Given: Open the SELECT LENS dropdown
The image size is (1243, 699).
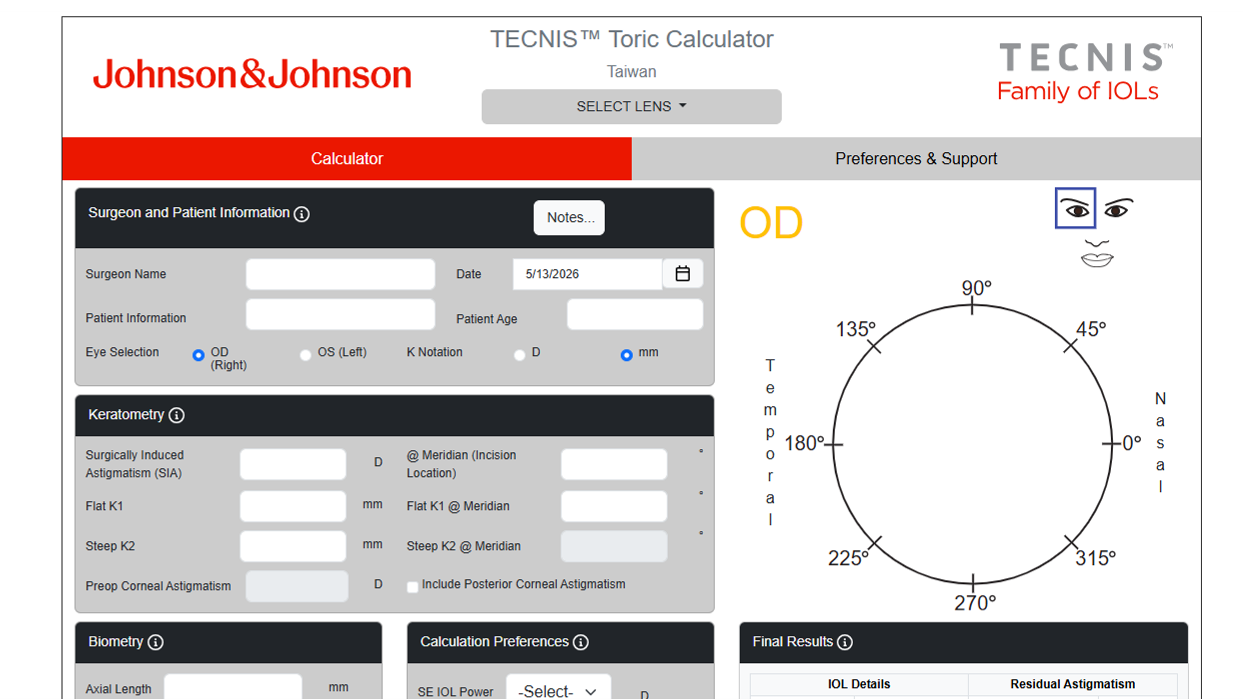Looking at the screenshot, I should (x=632, y=107).
